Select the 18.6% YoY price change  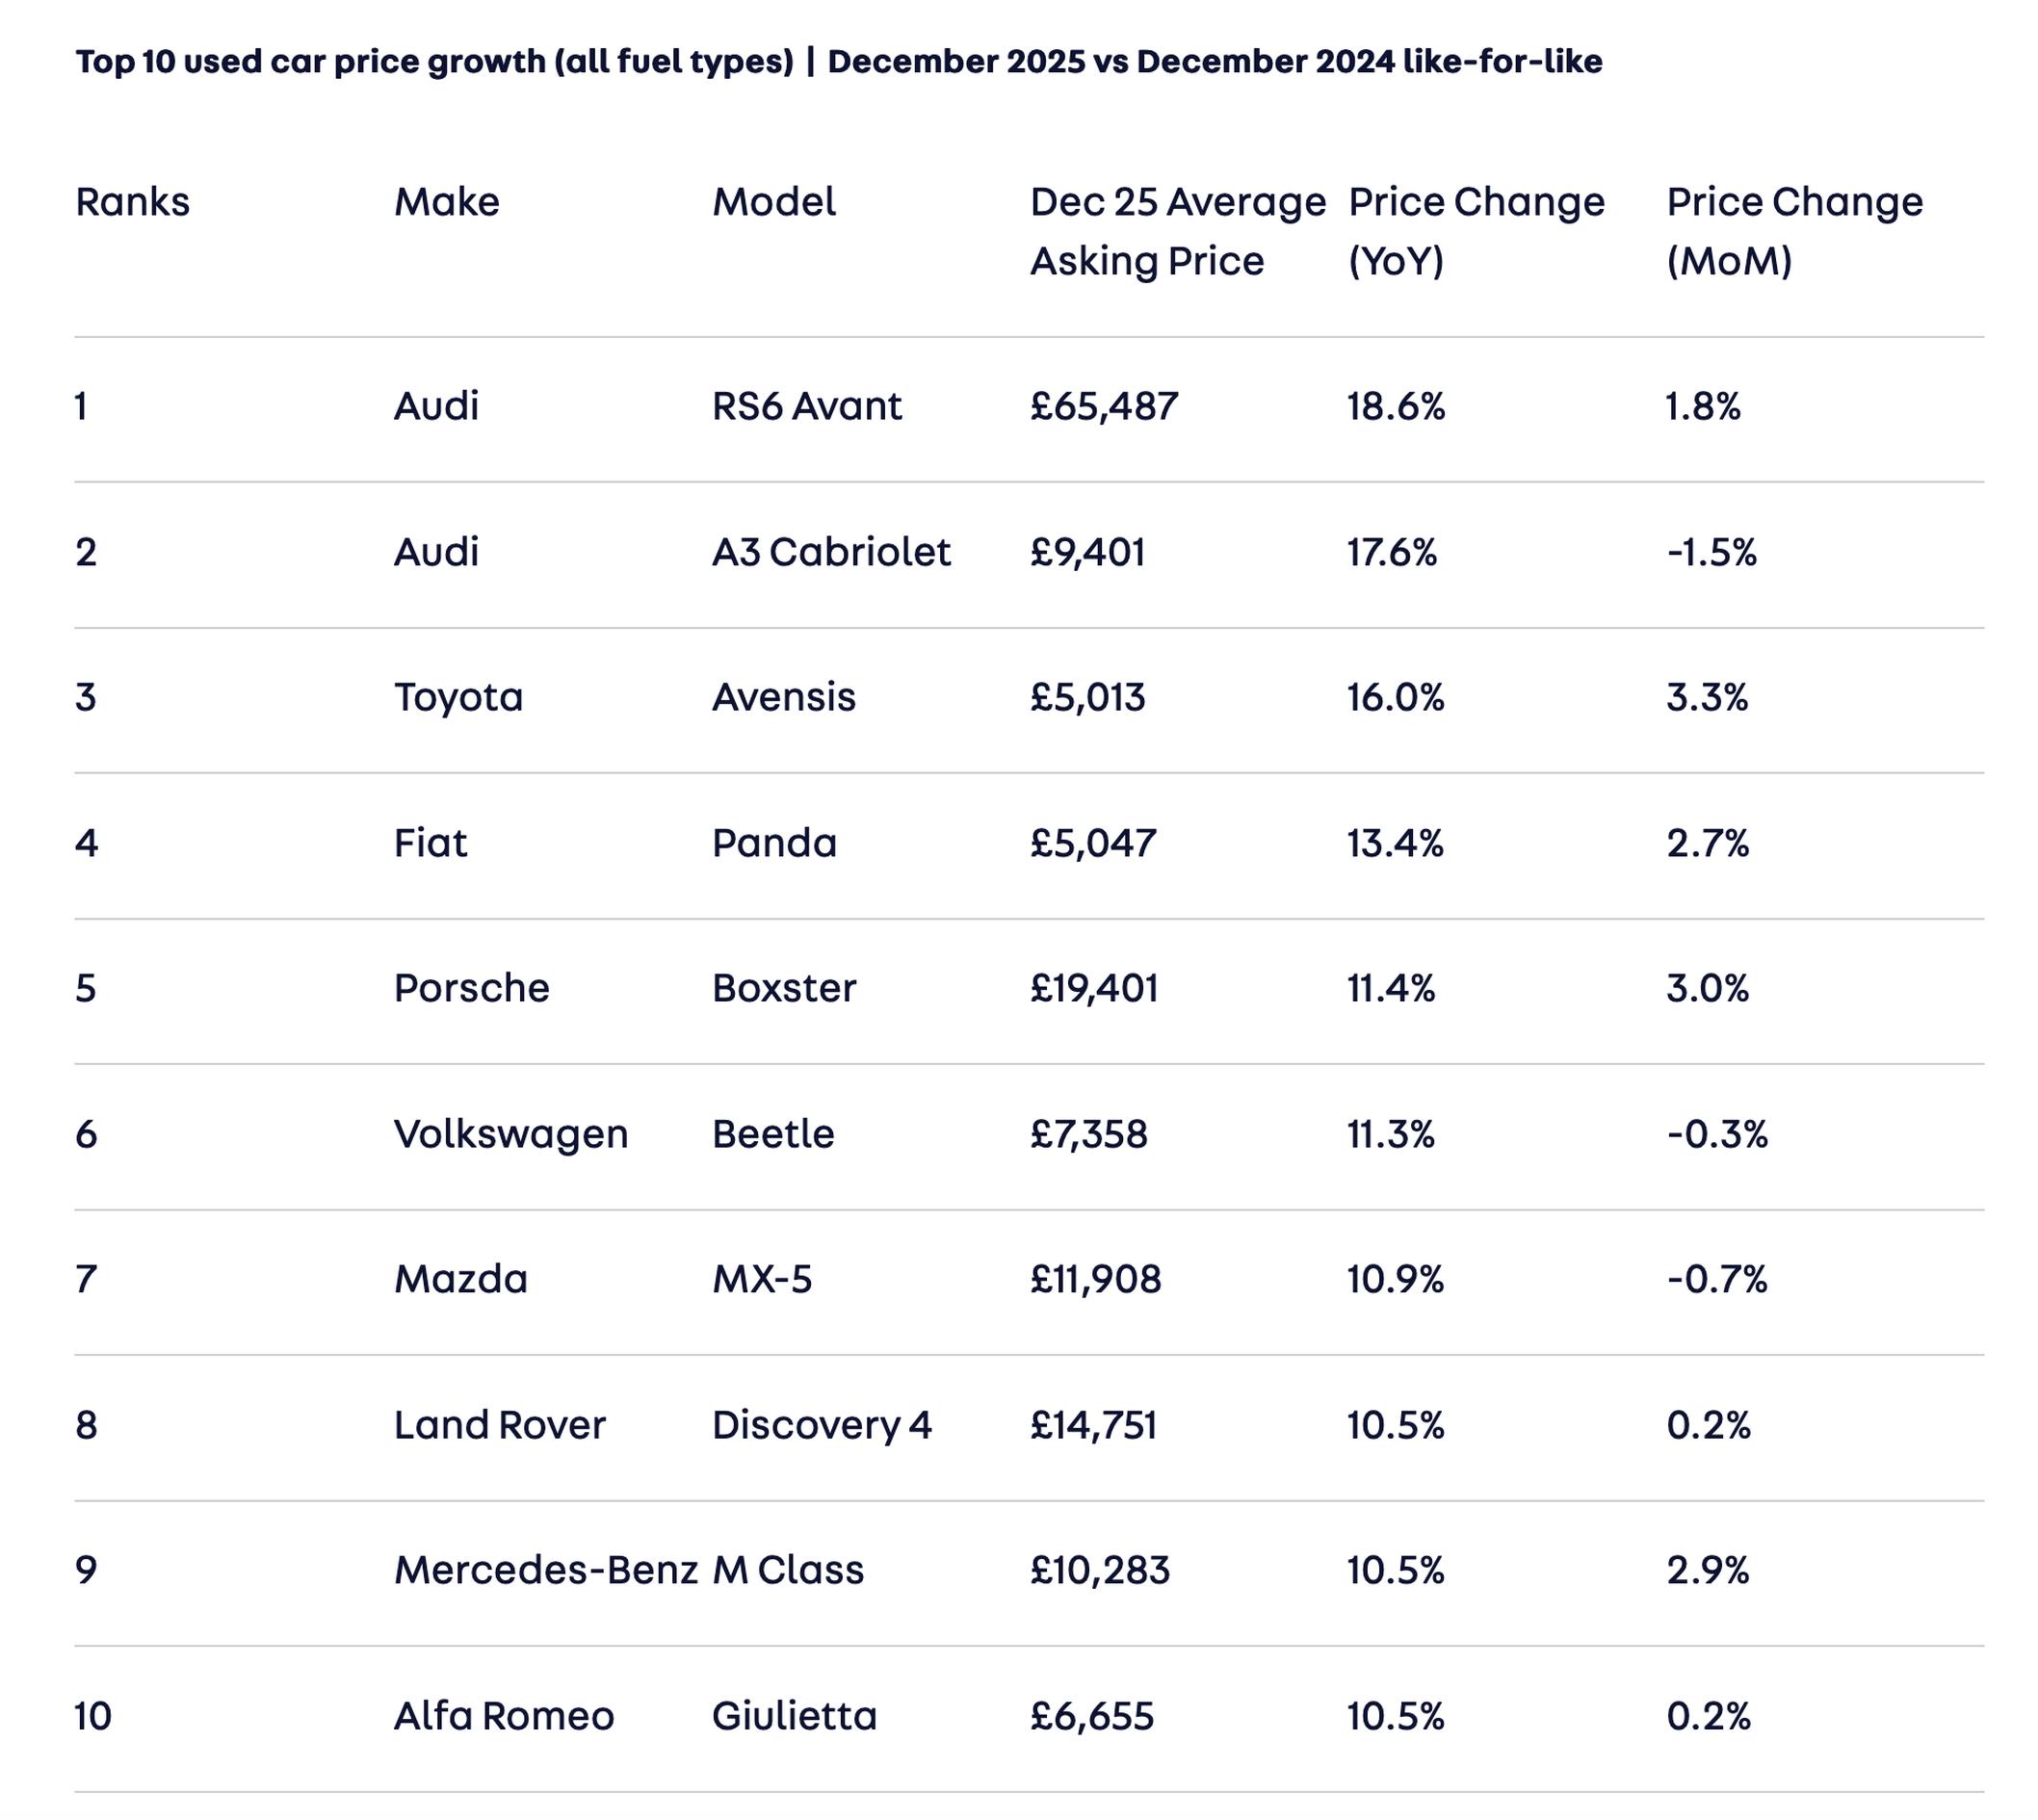pyautogui.click(x=1395, y=407)
